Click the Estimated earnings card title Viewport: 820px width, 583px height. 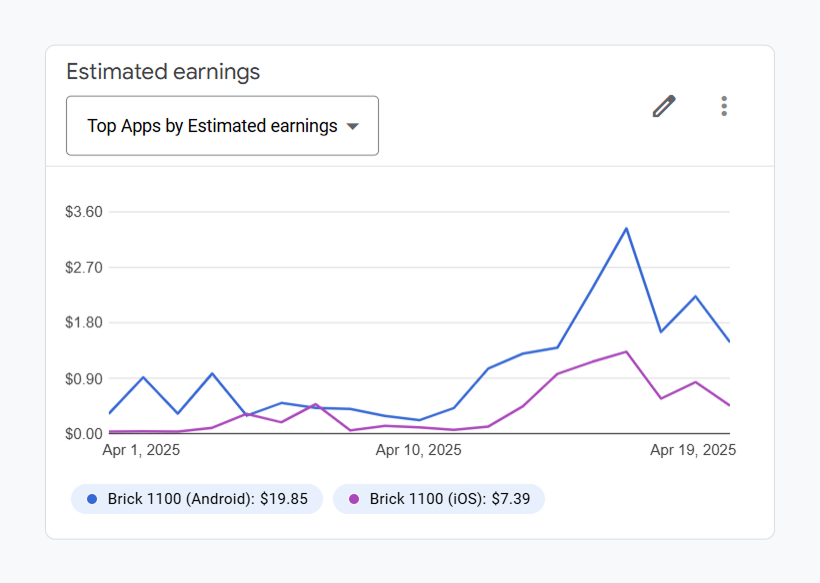(163, 71)
